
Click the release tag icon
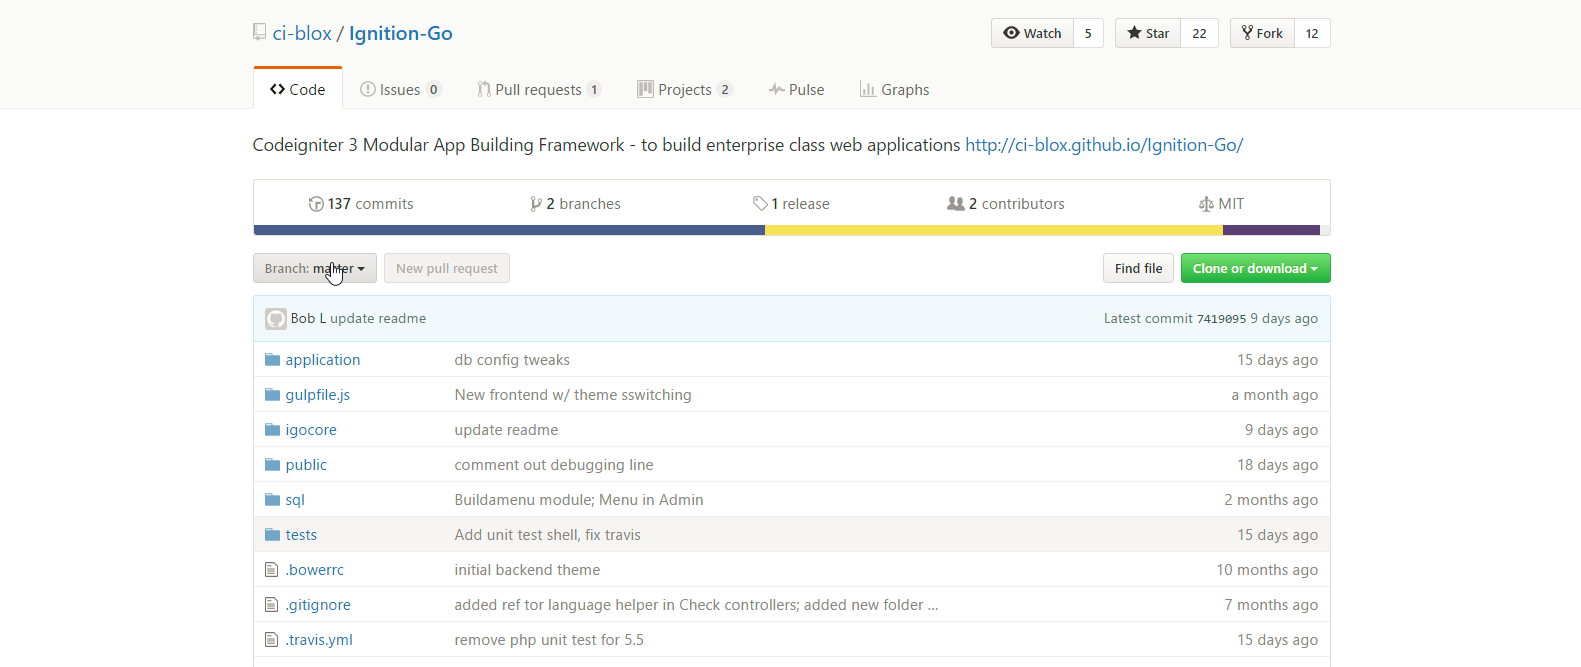pos(760,203)
